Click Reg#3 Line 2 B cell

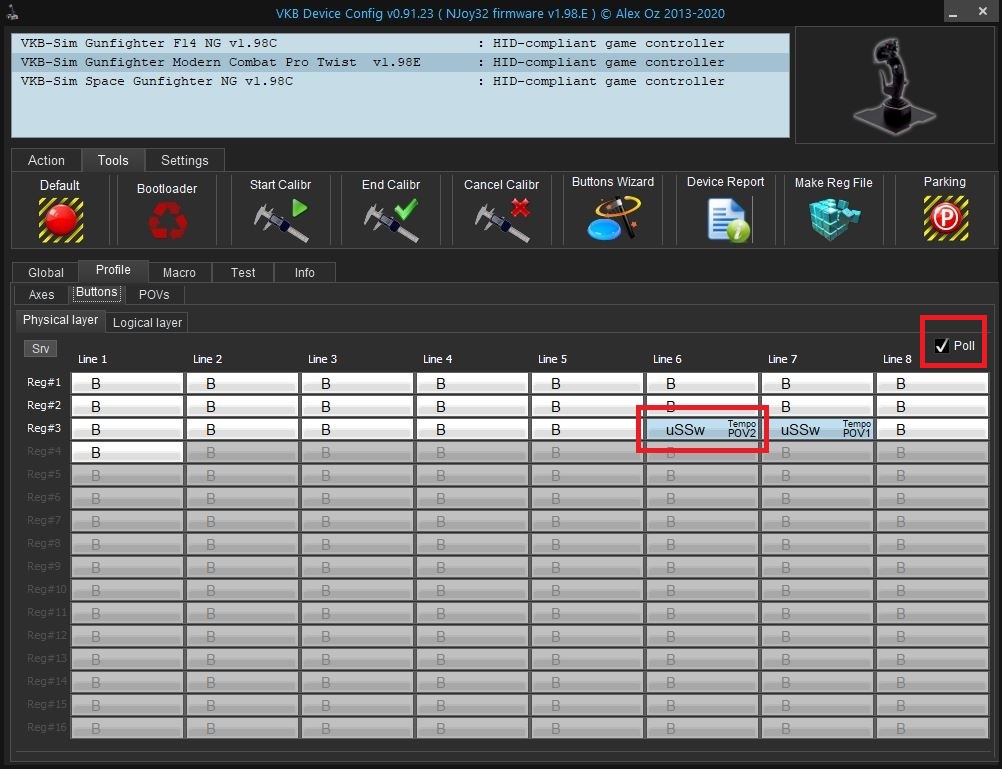242,429
